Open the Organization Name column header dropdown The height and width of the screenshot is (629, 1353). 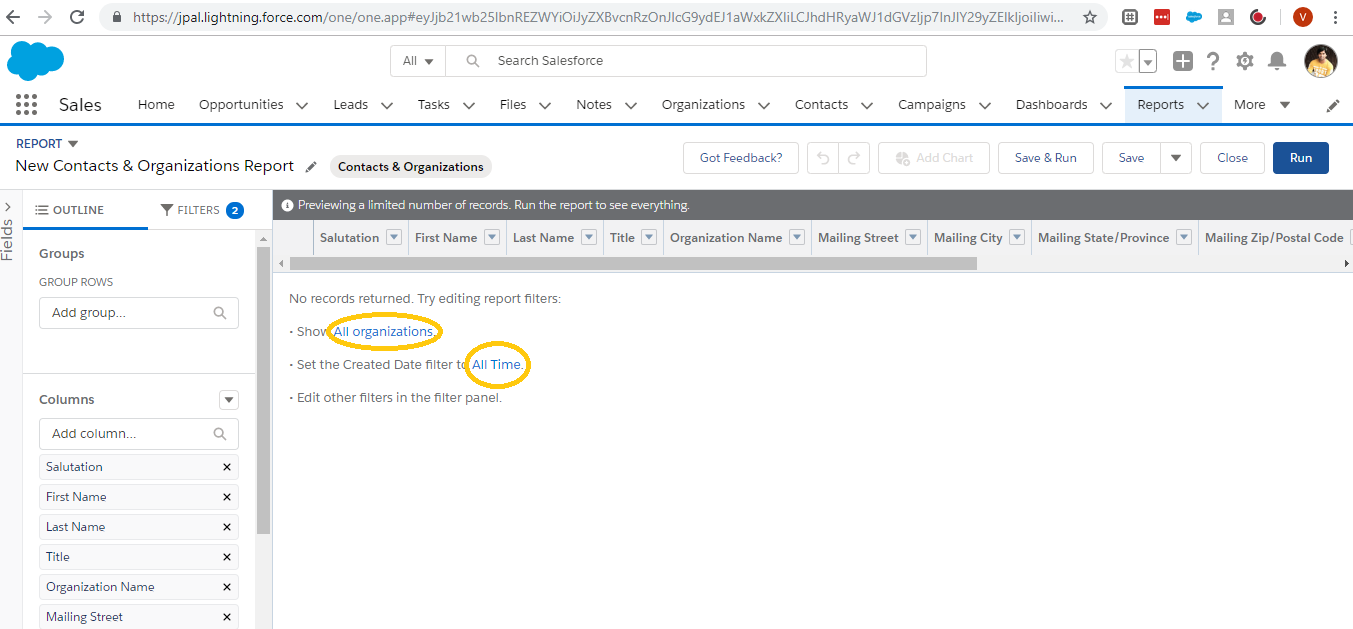(x=797, y=238)
